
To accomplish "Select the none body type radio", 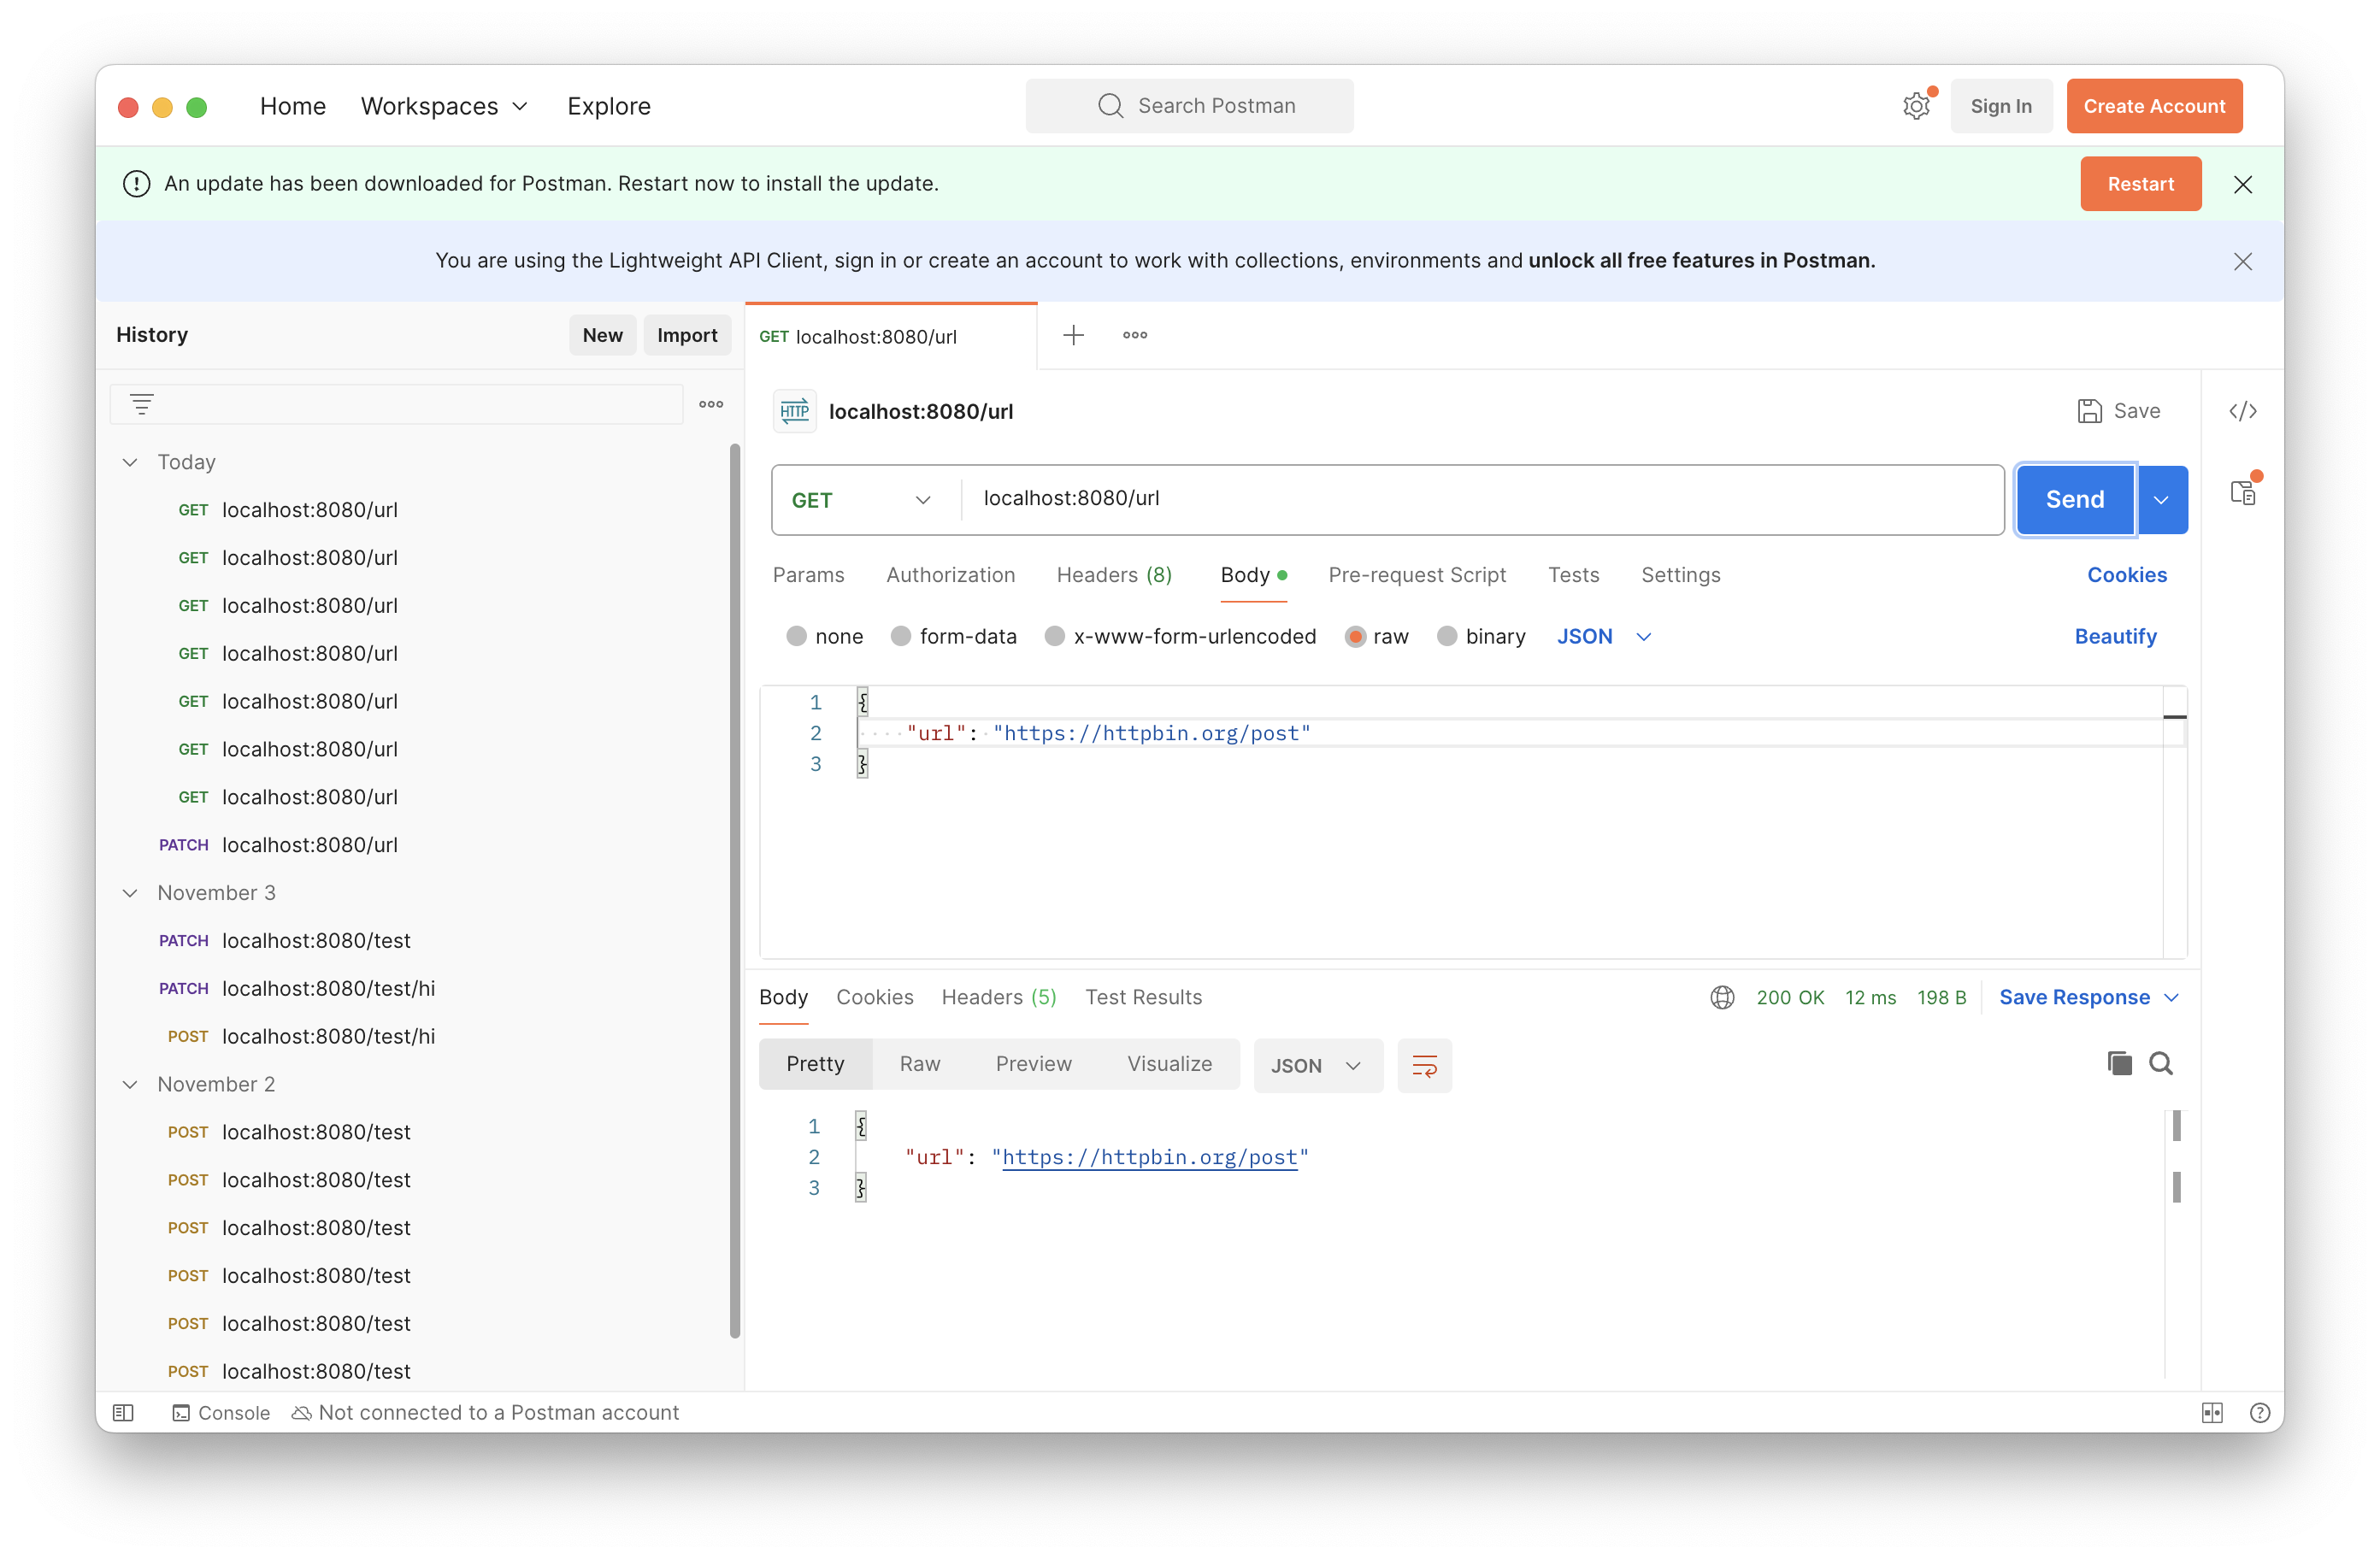I will 796,636.
